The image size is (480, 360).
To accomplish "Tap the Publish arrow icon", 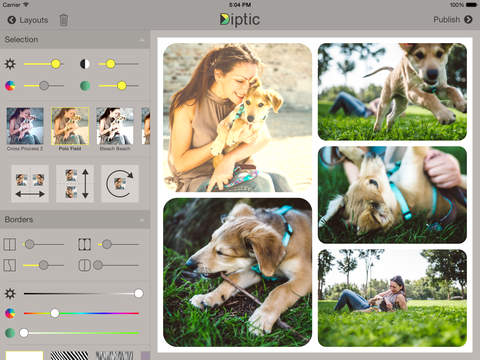I will click(x=468, y=20).
